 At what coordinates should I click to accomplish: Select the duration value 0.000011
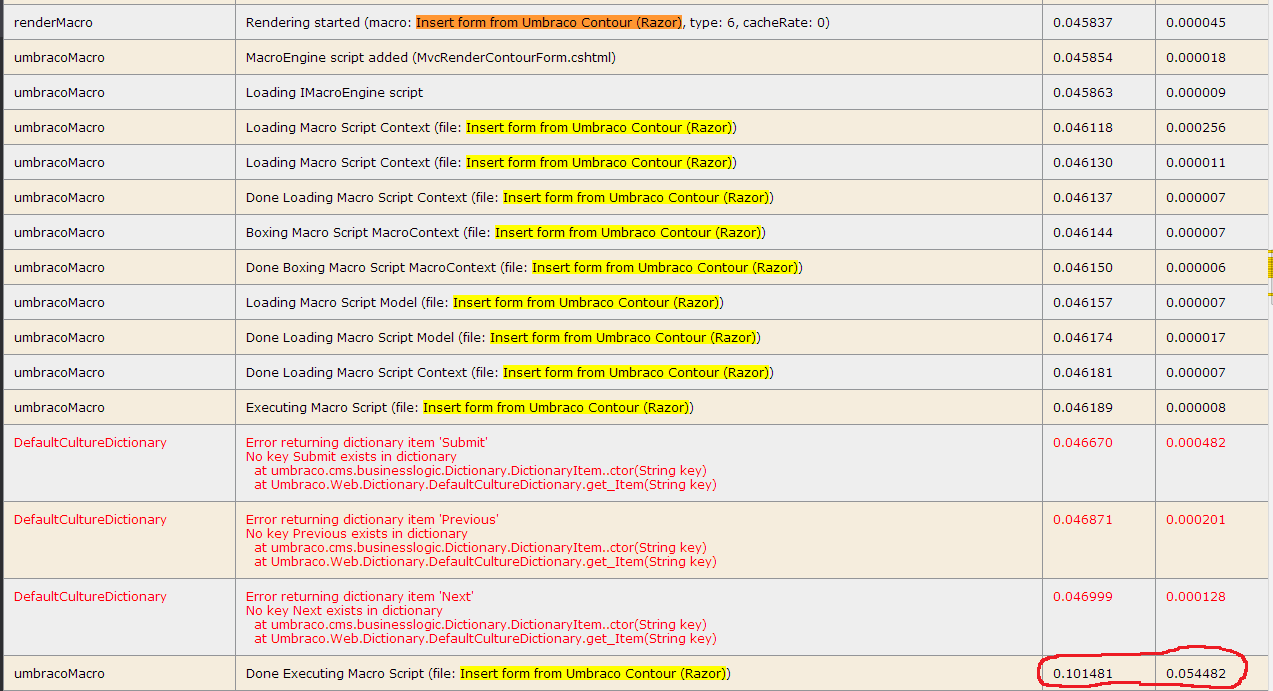(x=1196, y=162)
